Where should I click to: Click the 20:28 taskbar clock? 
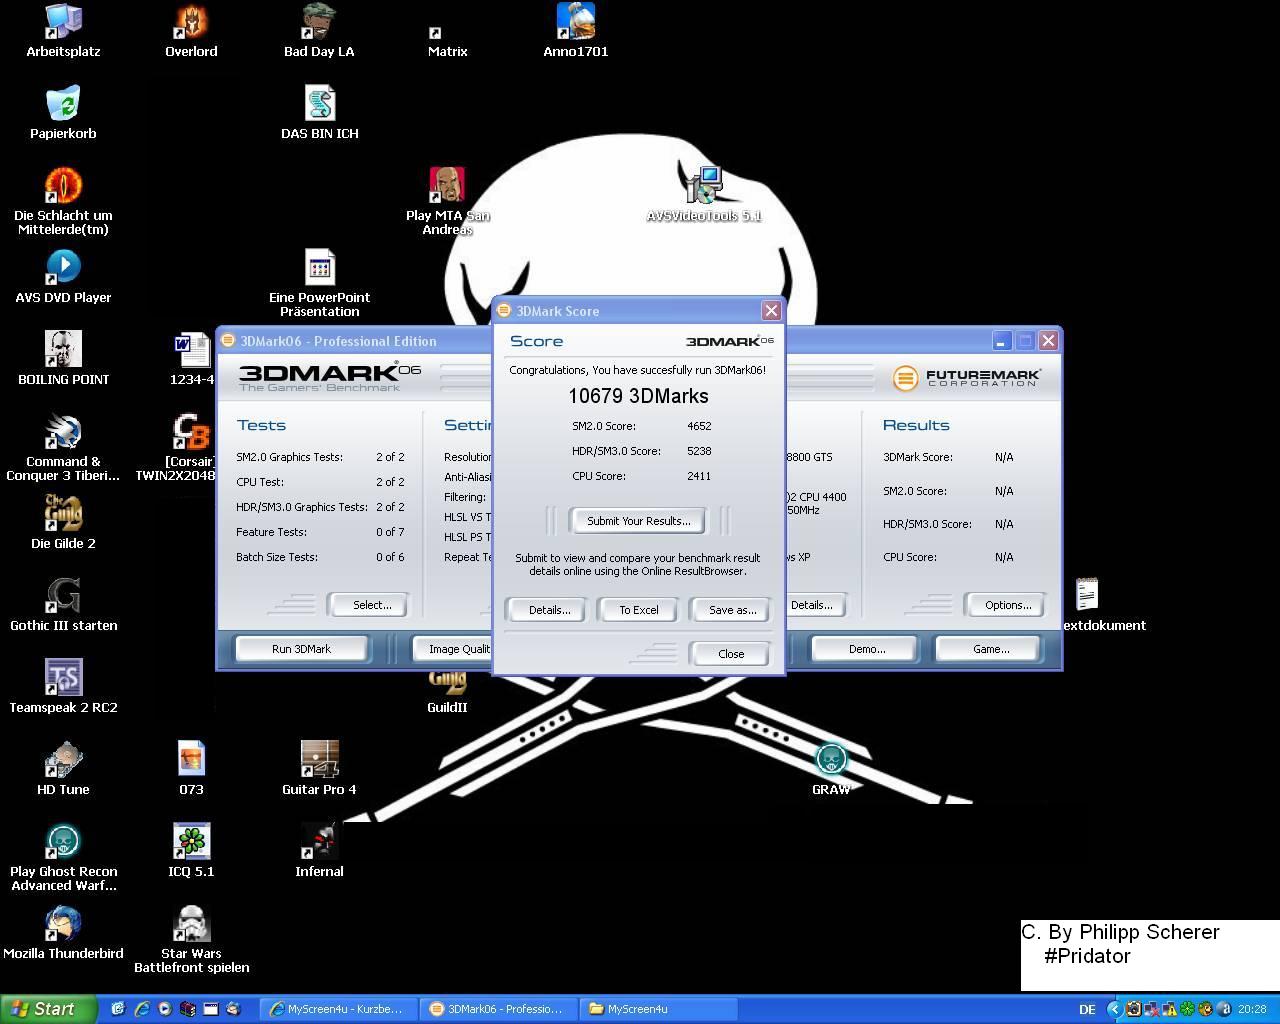point(1252,1010)
